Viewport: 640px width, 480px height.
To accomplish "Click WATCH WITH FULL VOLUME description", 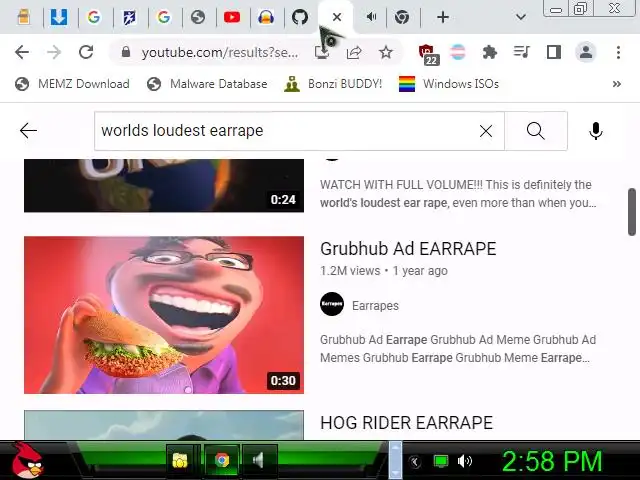I will pyautogui.click(x=458, y=194).
